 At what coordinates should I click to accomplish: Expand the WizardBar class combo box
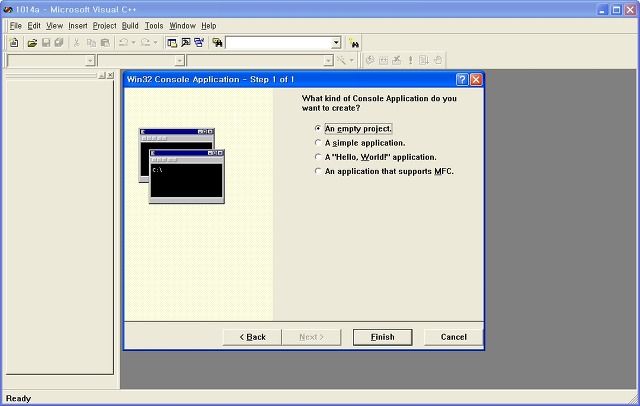[90, 61]
